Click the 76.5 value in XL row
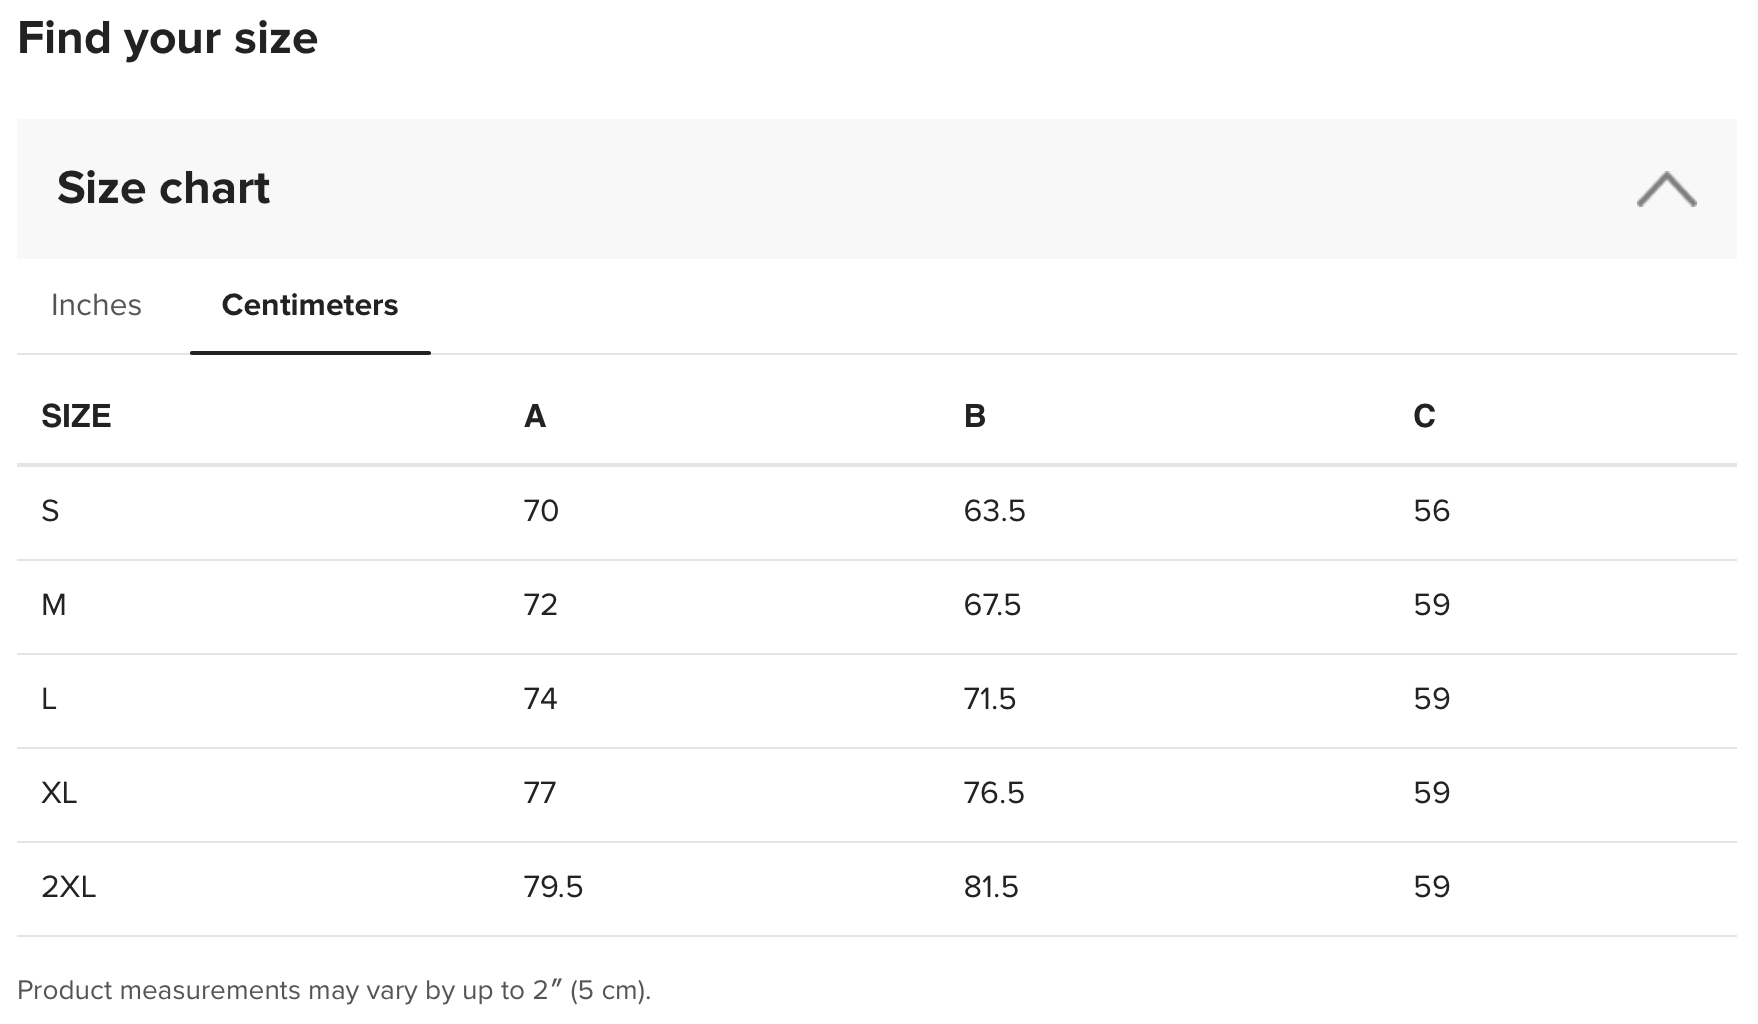The height and width of the screenshot is (1024, 1758). coord(995,793)
